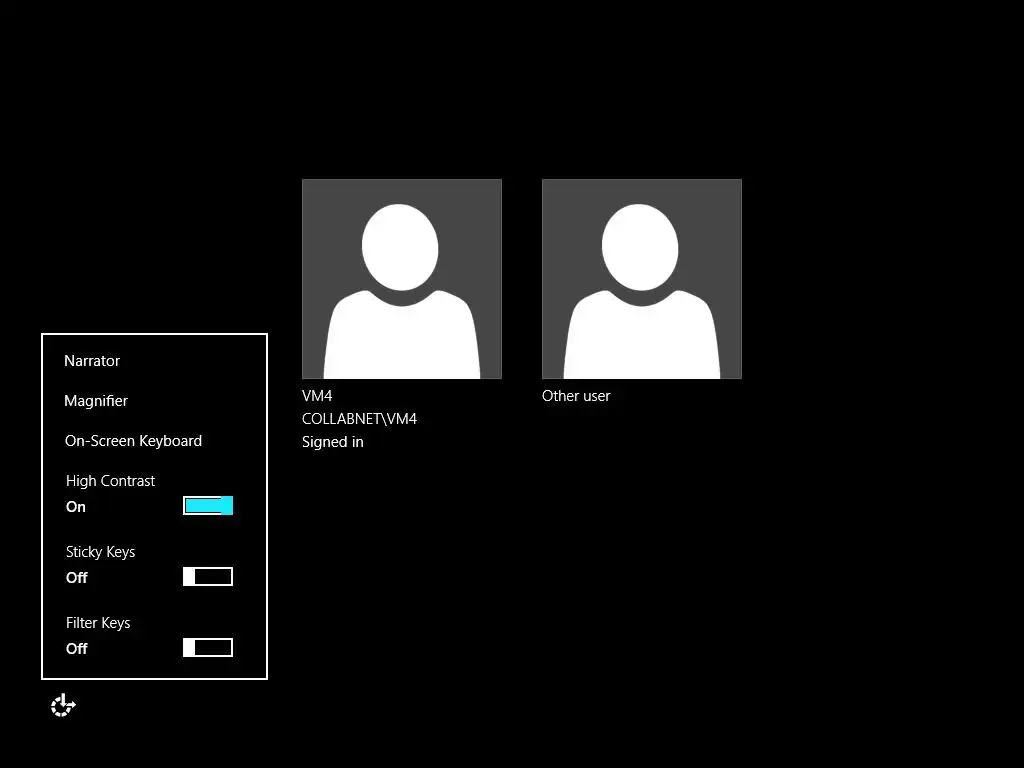The width and height of the screenshot is (1024, 768).
Task: Start the On-Screen Keyboard
Action: coord(133,441)
